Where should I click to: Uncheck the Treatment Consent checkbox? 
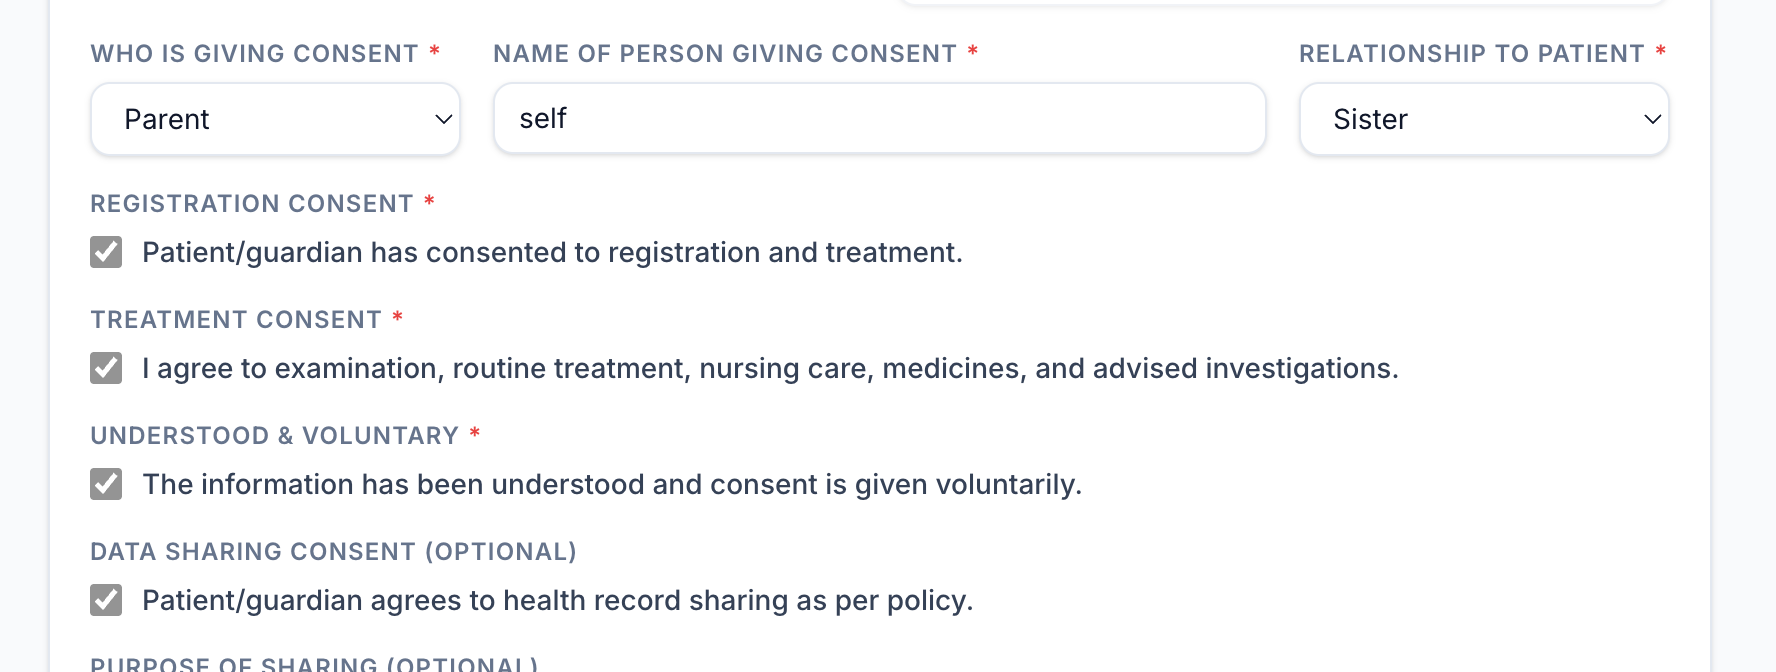tap(106, 368)
